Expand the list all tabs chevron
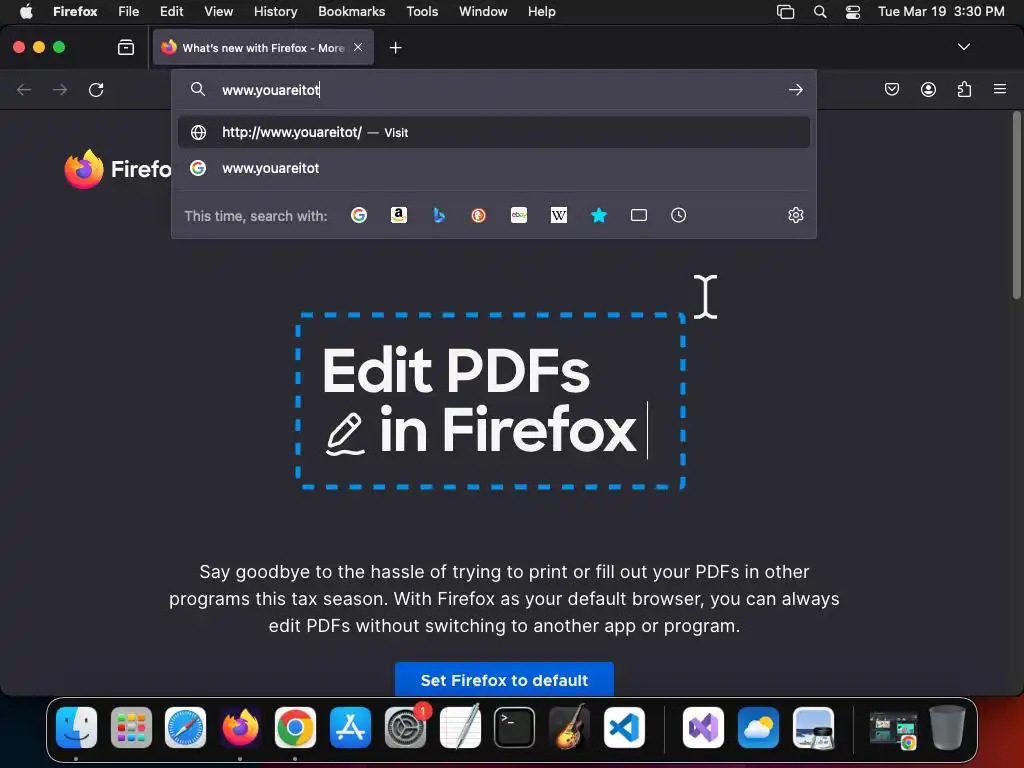Image resolution: width=1024 pixels, height=768 pixels. [963, 47]
